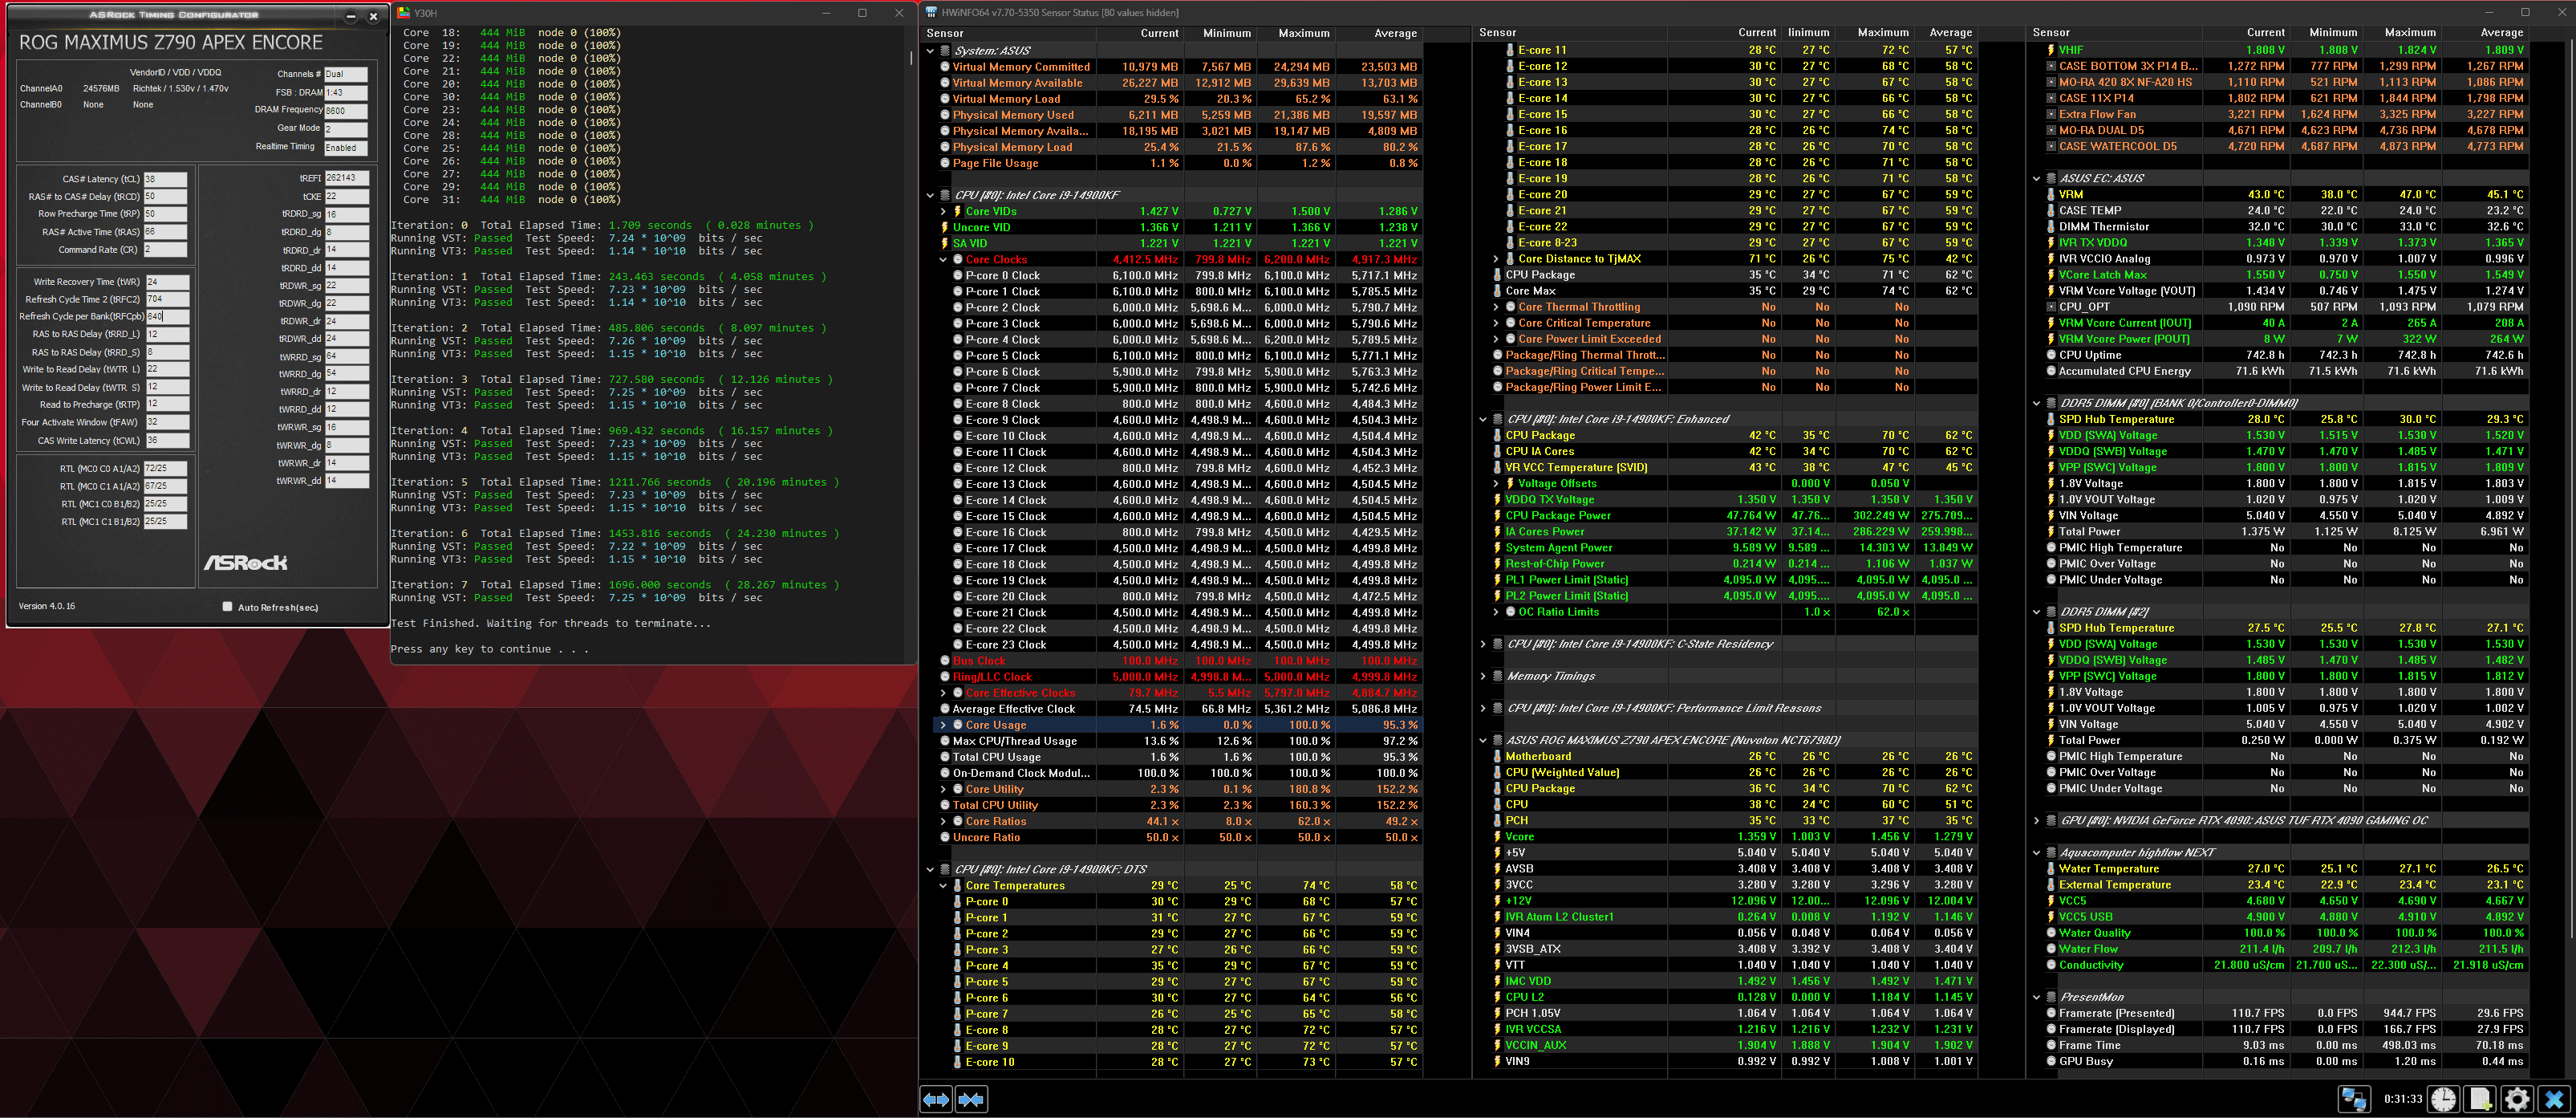Collapse the System: ASUS sensor group
Viewport: 2576px width, 1118px height.
[930, 50]
